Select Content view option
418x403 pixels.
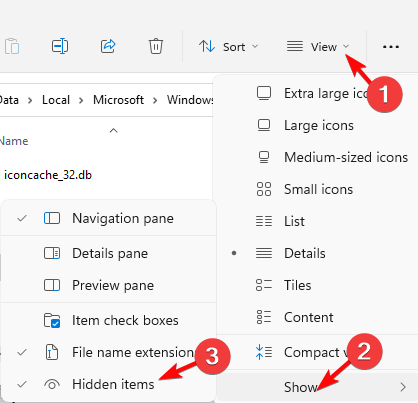click(x=315, y=317)
